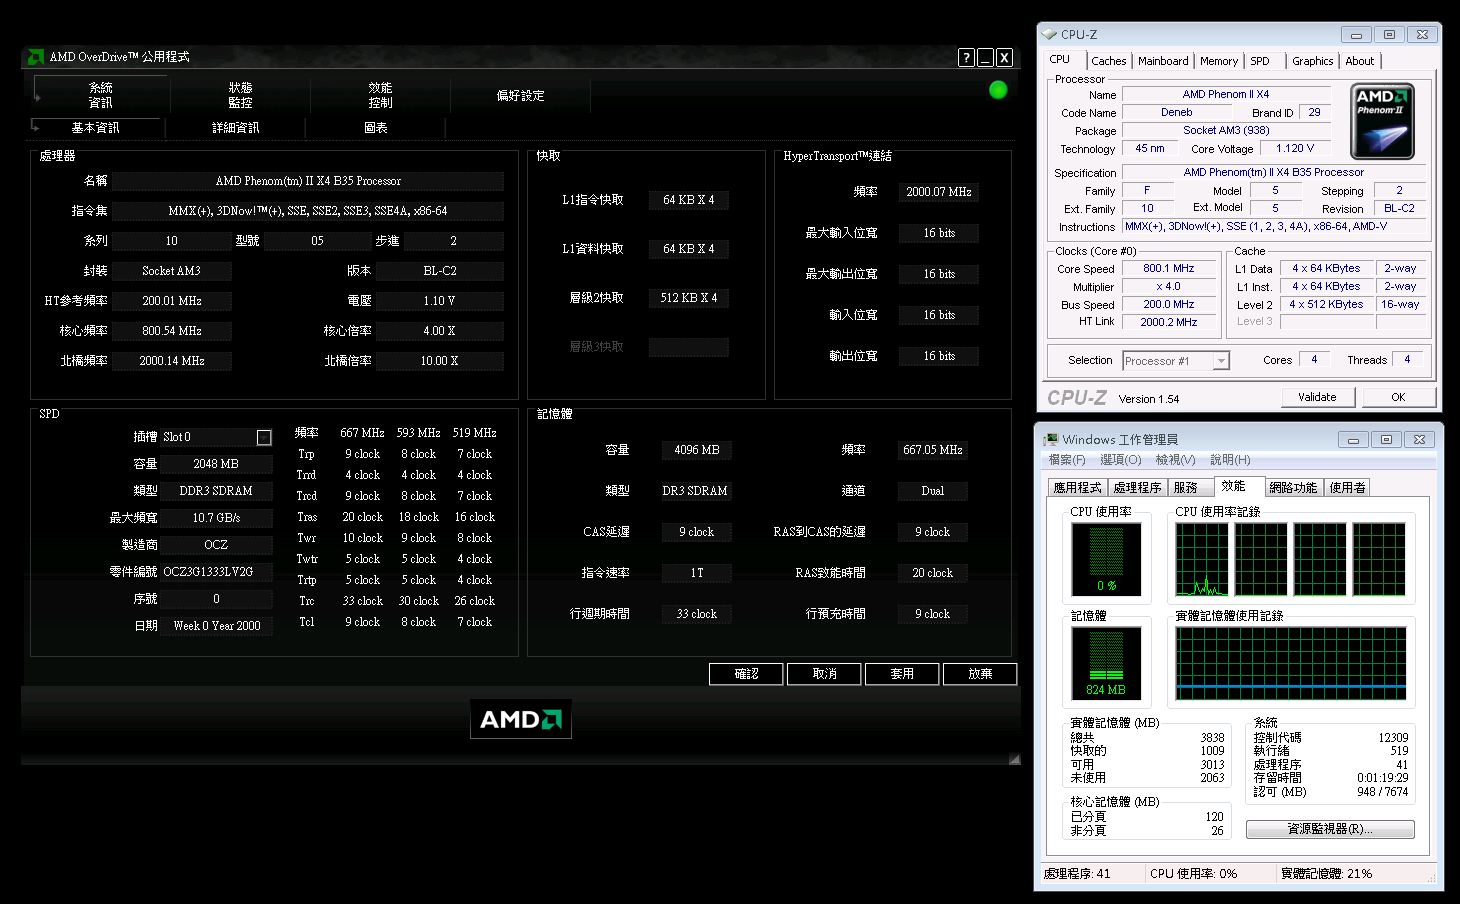
Task: Select the 圖表 sub-tab
Action: 376,128
